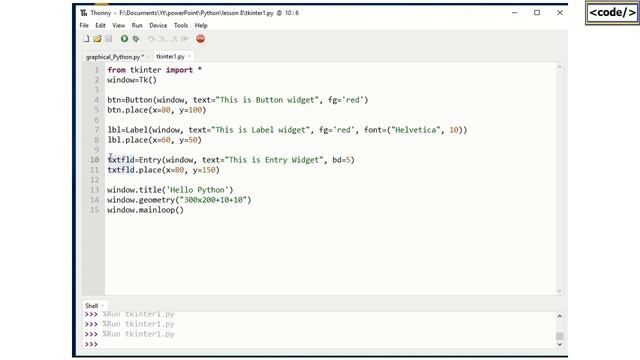
Task: Open a file with the folder icon
Action: pos(97,39)
